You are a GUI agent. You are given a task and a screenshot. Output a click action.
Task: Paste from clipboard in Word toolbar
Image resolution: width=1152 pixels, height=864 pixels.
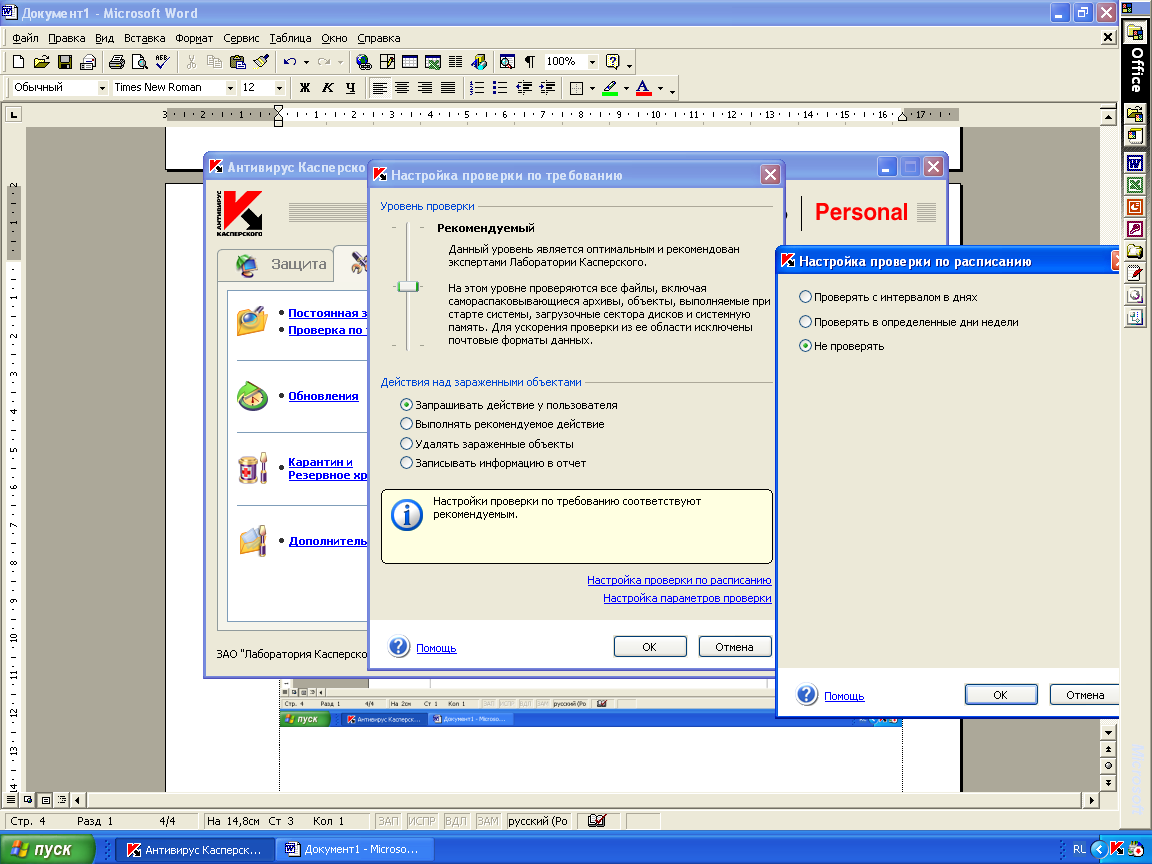point(237,62)
